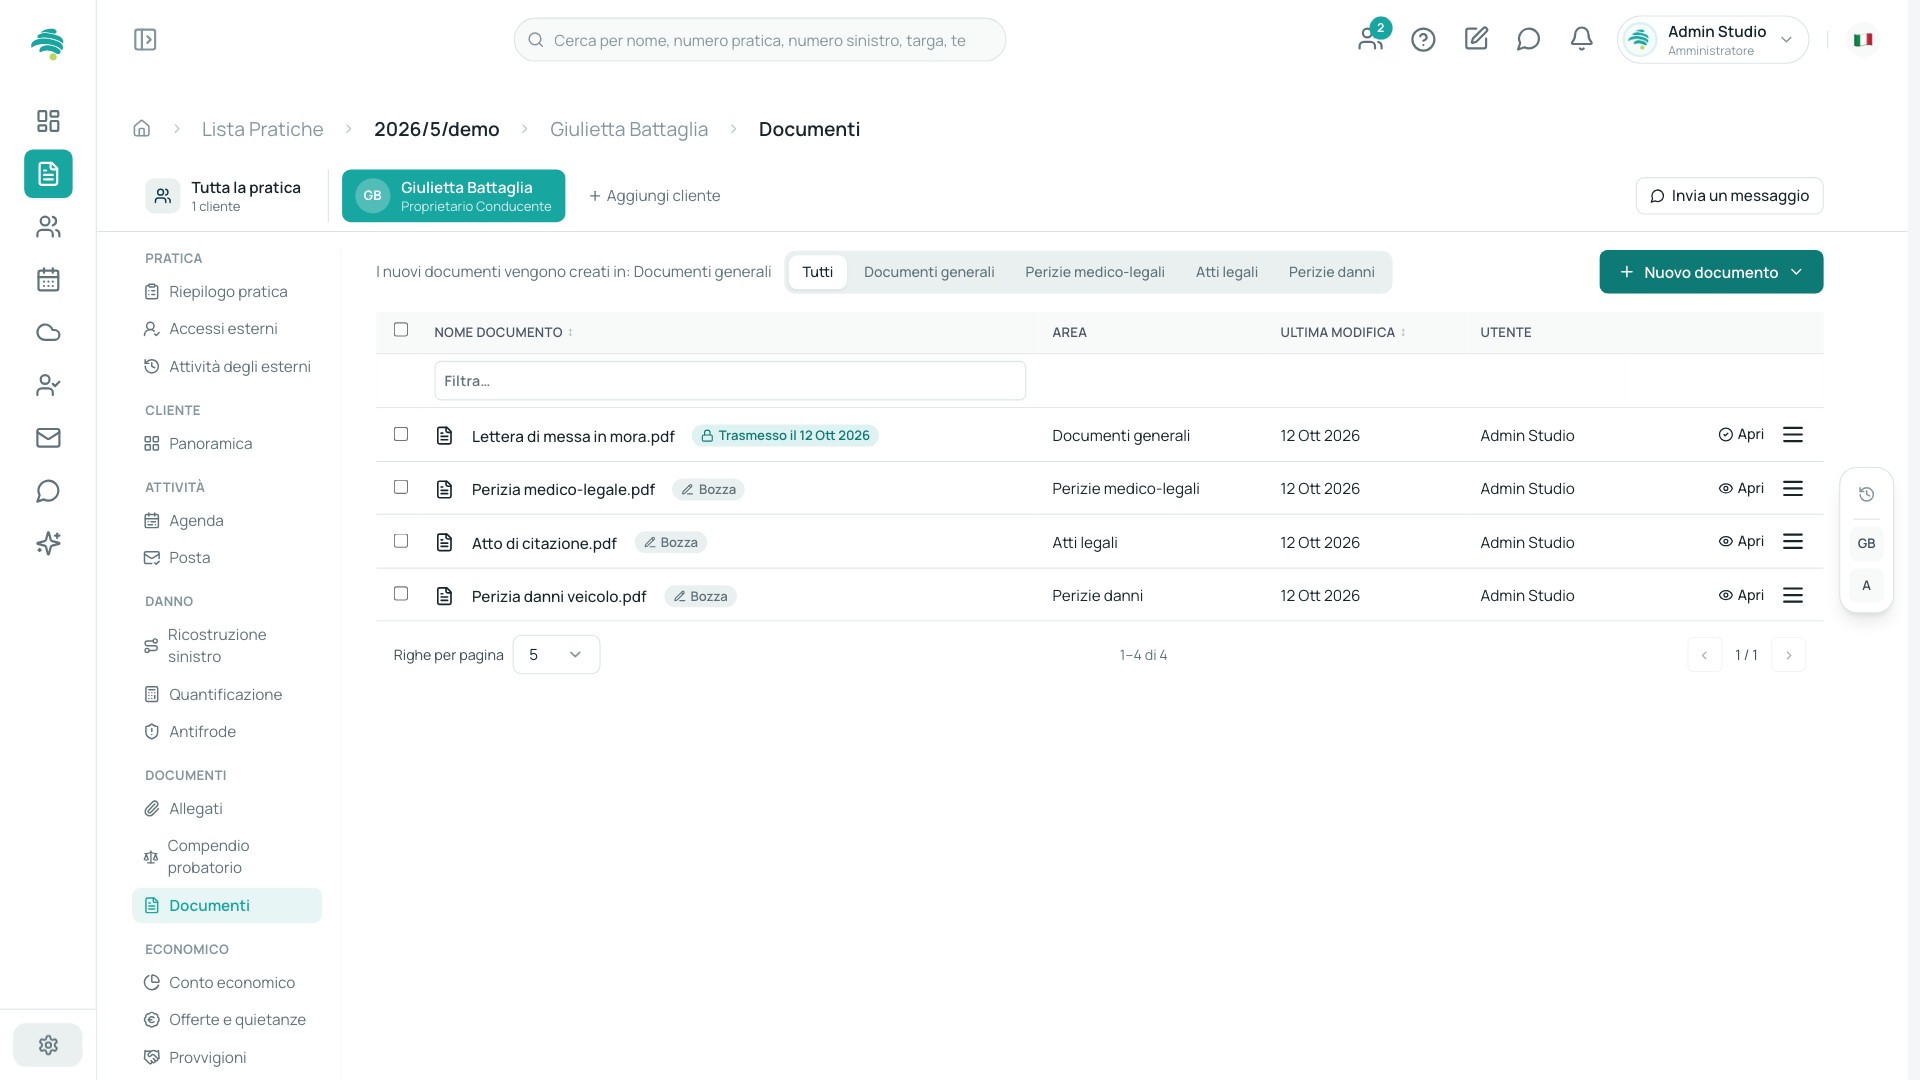Screen dimensions: 1920x1080
Task: Open the Admin Studio account menu
Action: [x=1712, y=40]
